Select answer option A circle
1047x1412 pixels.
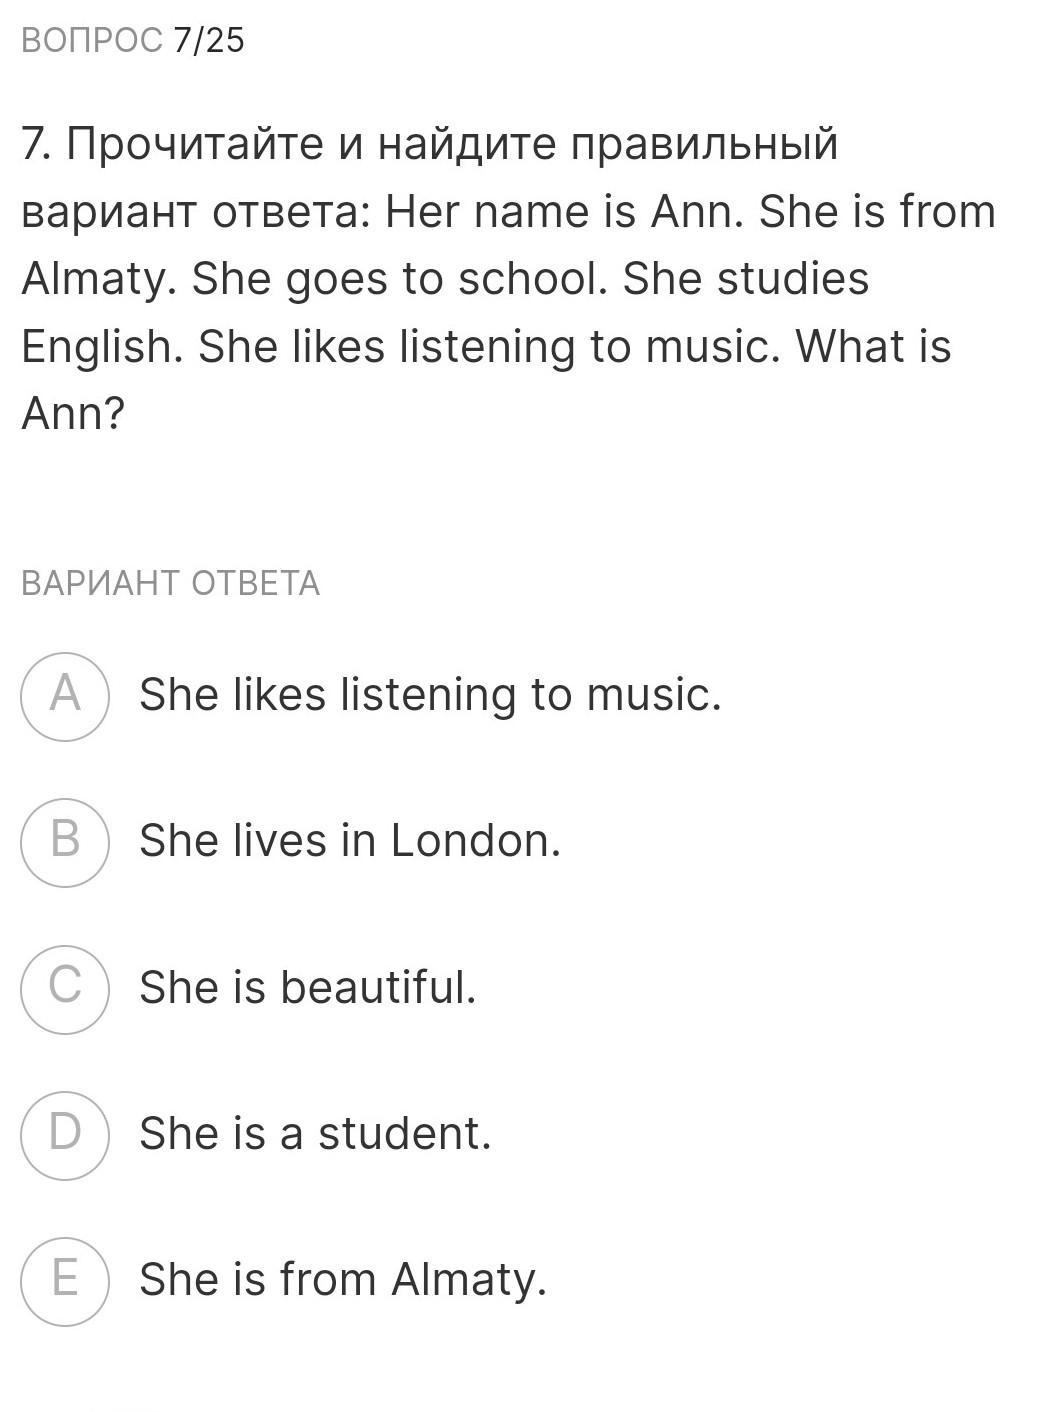point(65,696)
